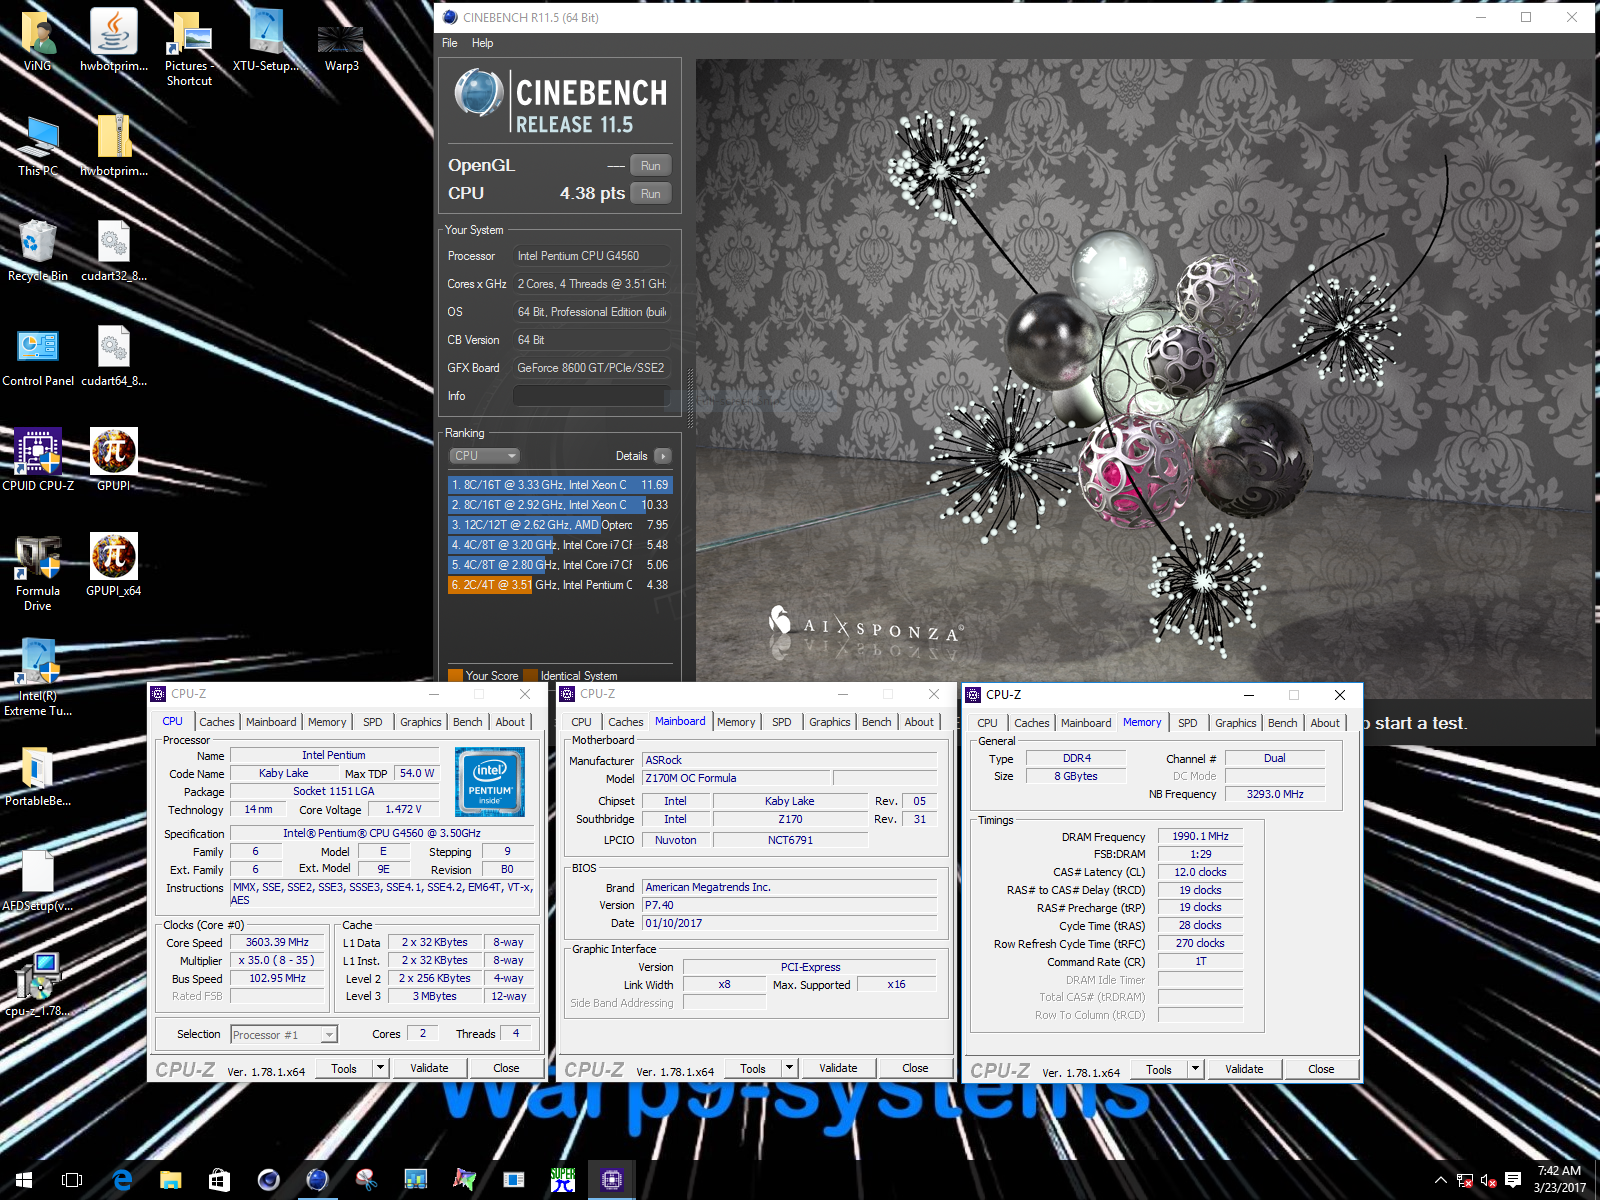Run the Cinebench OpenGL test
This screenshot has height=1200, width=1600.
[650, 166]
